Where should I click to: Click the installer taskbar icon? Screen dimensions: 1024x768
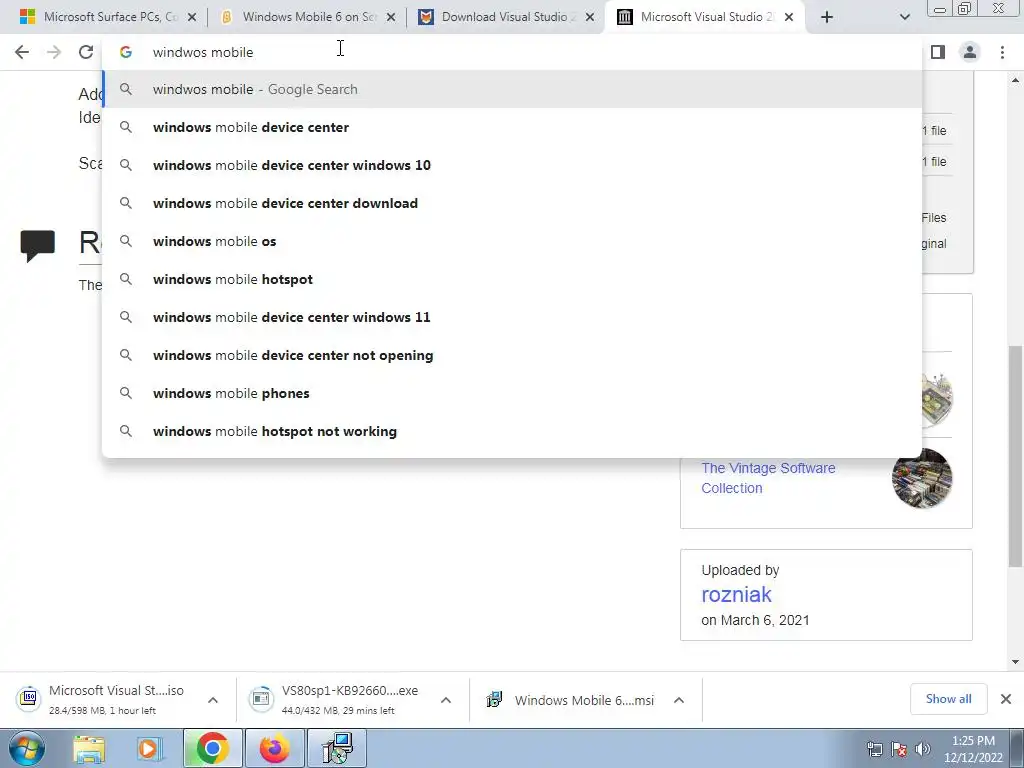tap(338, 748)
